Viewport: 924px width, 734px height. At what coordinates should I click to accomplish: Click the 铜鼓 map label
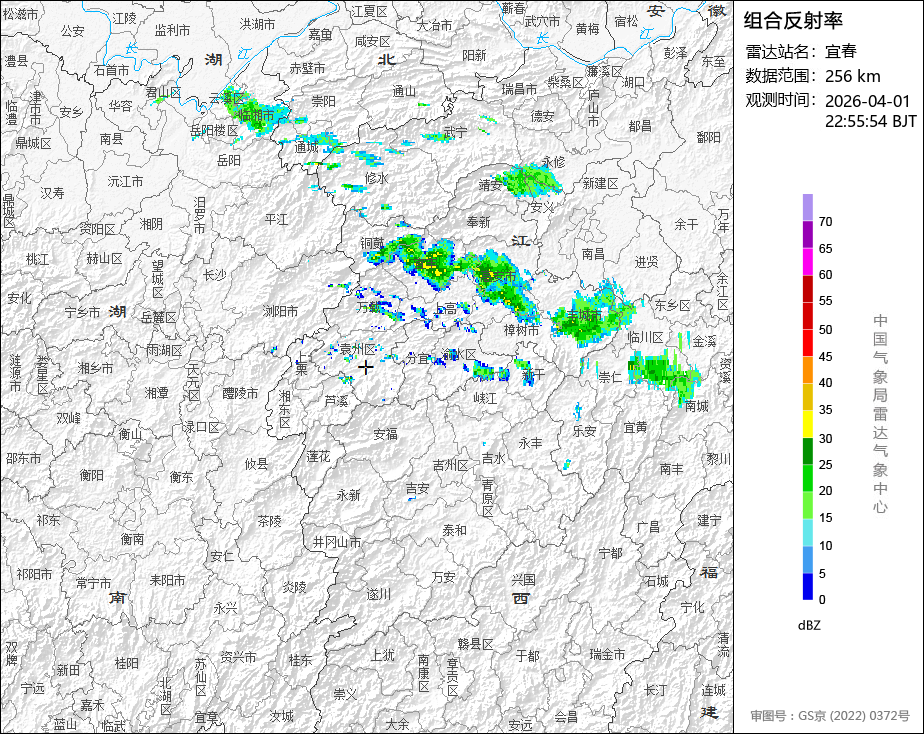click(x=372, y=243)
